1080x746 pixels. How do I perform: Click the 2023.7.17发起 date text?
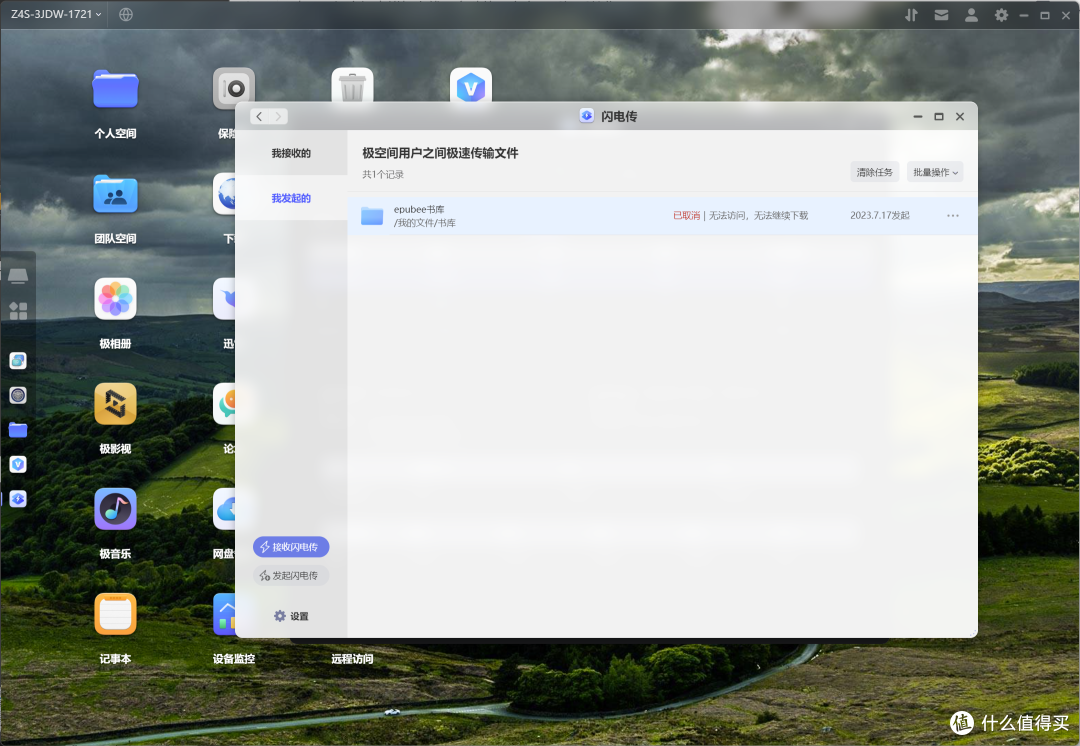pos(880,216)
